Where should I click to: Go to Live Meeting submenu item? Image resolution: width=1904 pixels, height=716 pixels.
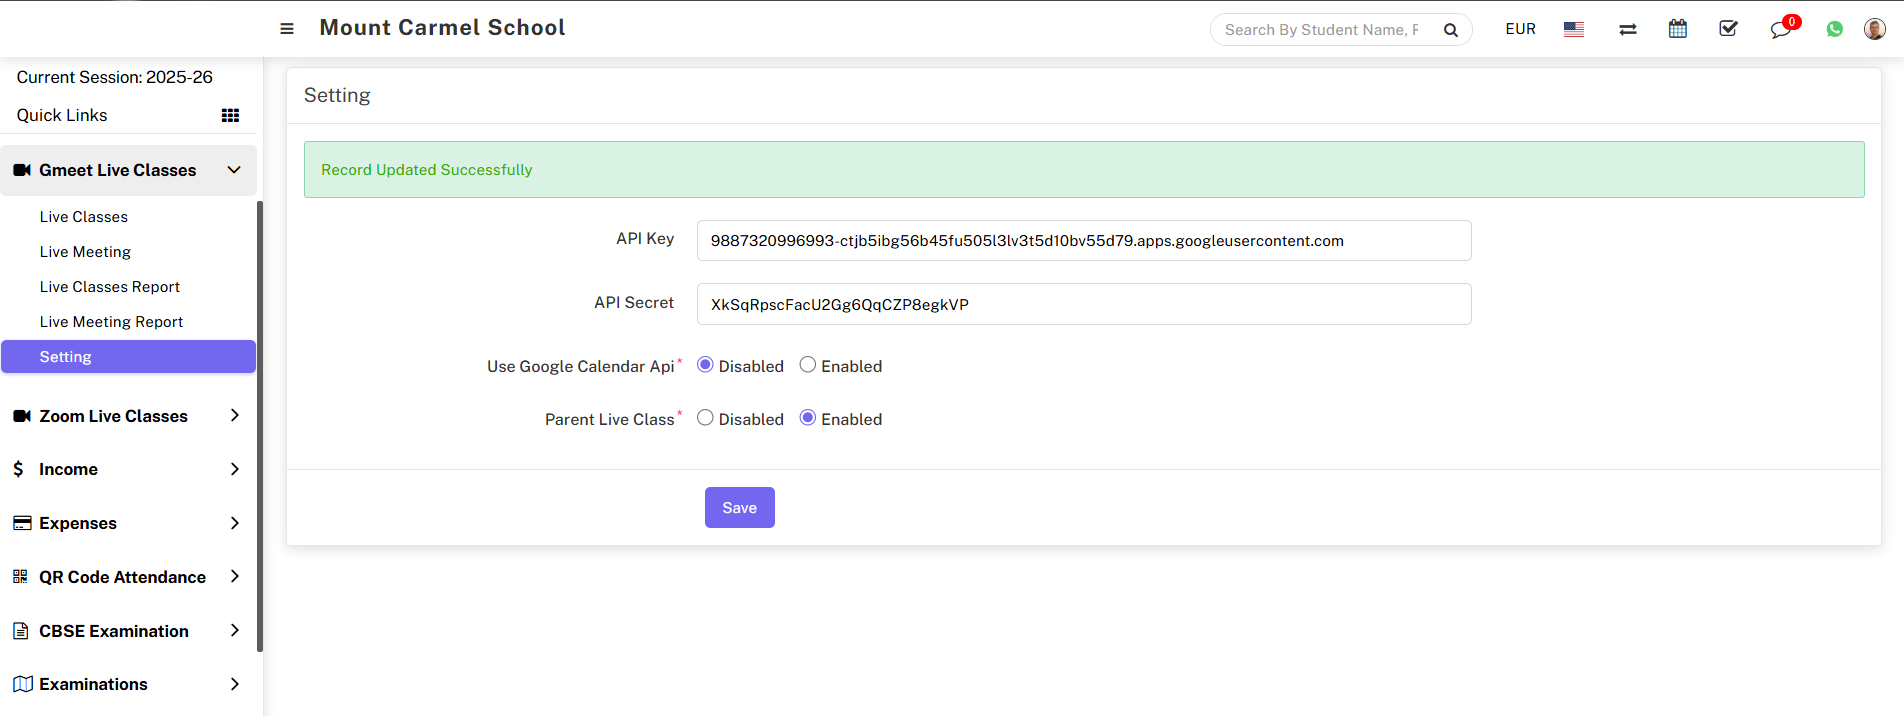(x=85, y=252)
